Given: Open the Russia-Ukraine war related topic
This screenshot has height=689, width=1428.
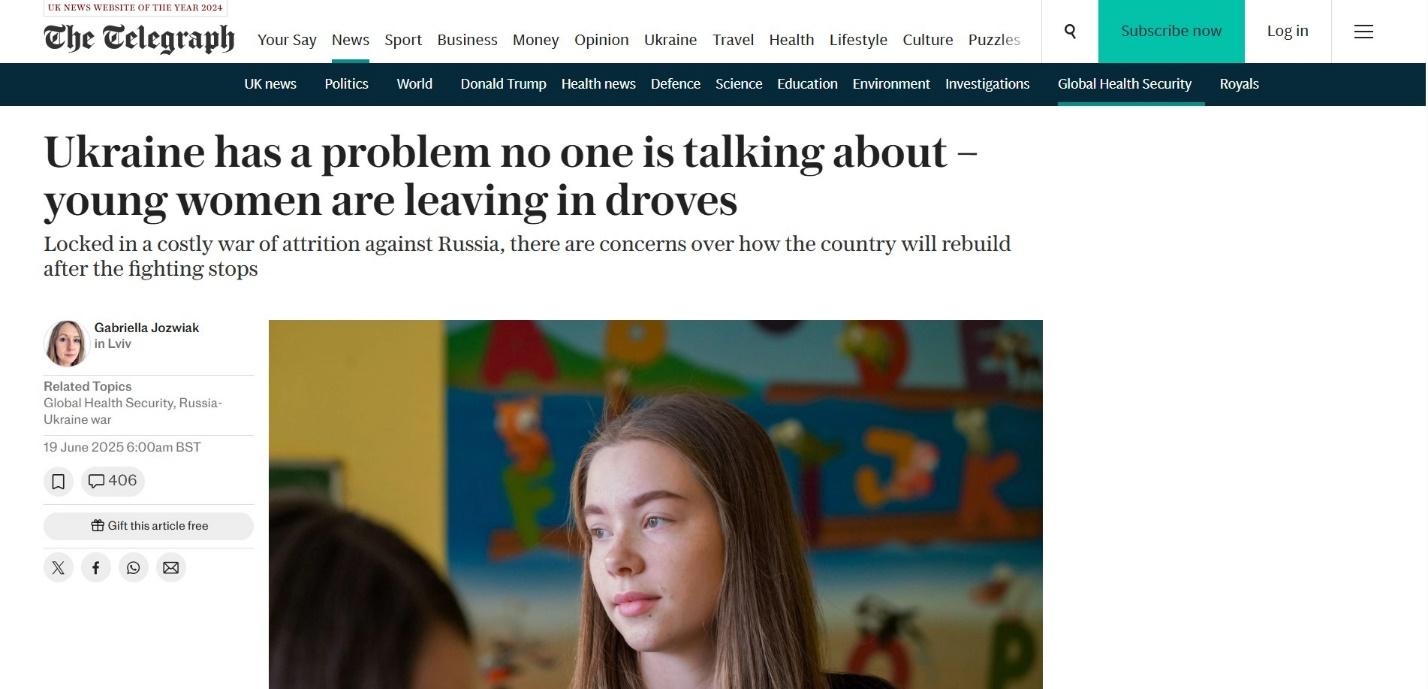Looking at the screenshot, I should click(x=132, y=411).
